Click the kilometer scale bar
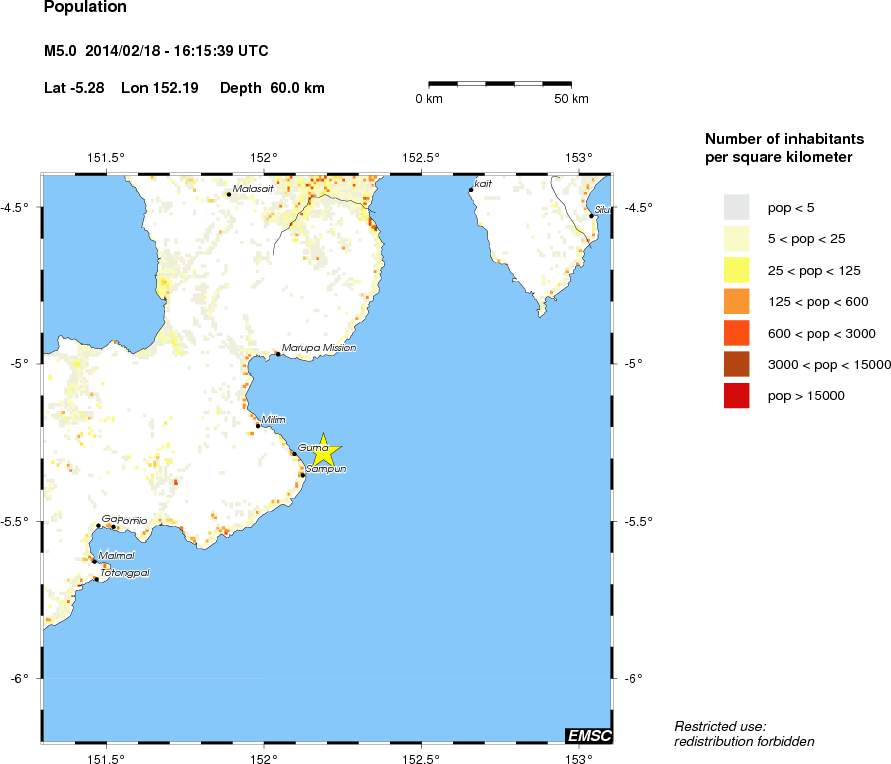Screen dimensions: 891x764 [500, 84]
